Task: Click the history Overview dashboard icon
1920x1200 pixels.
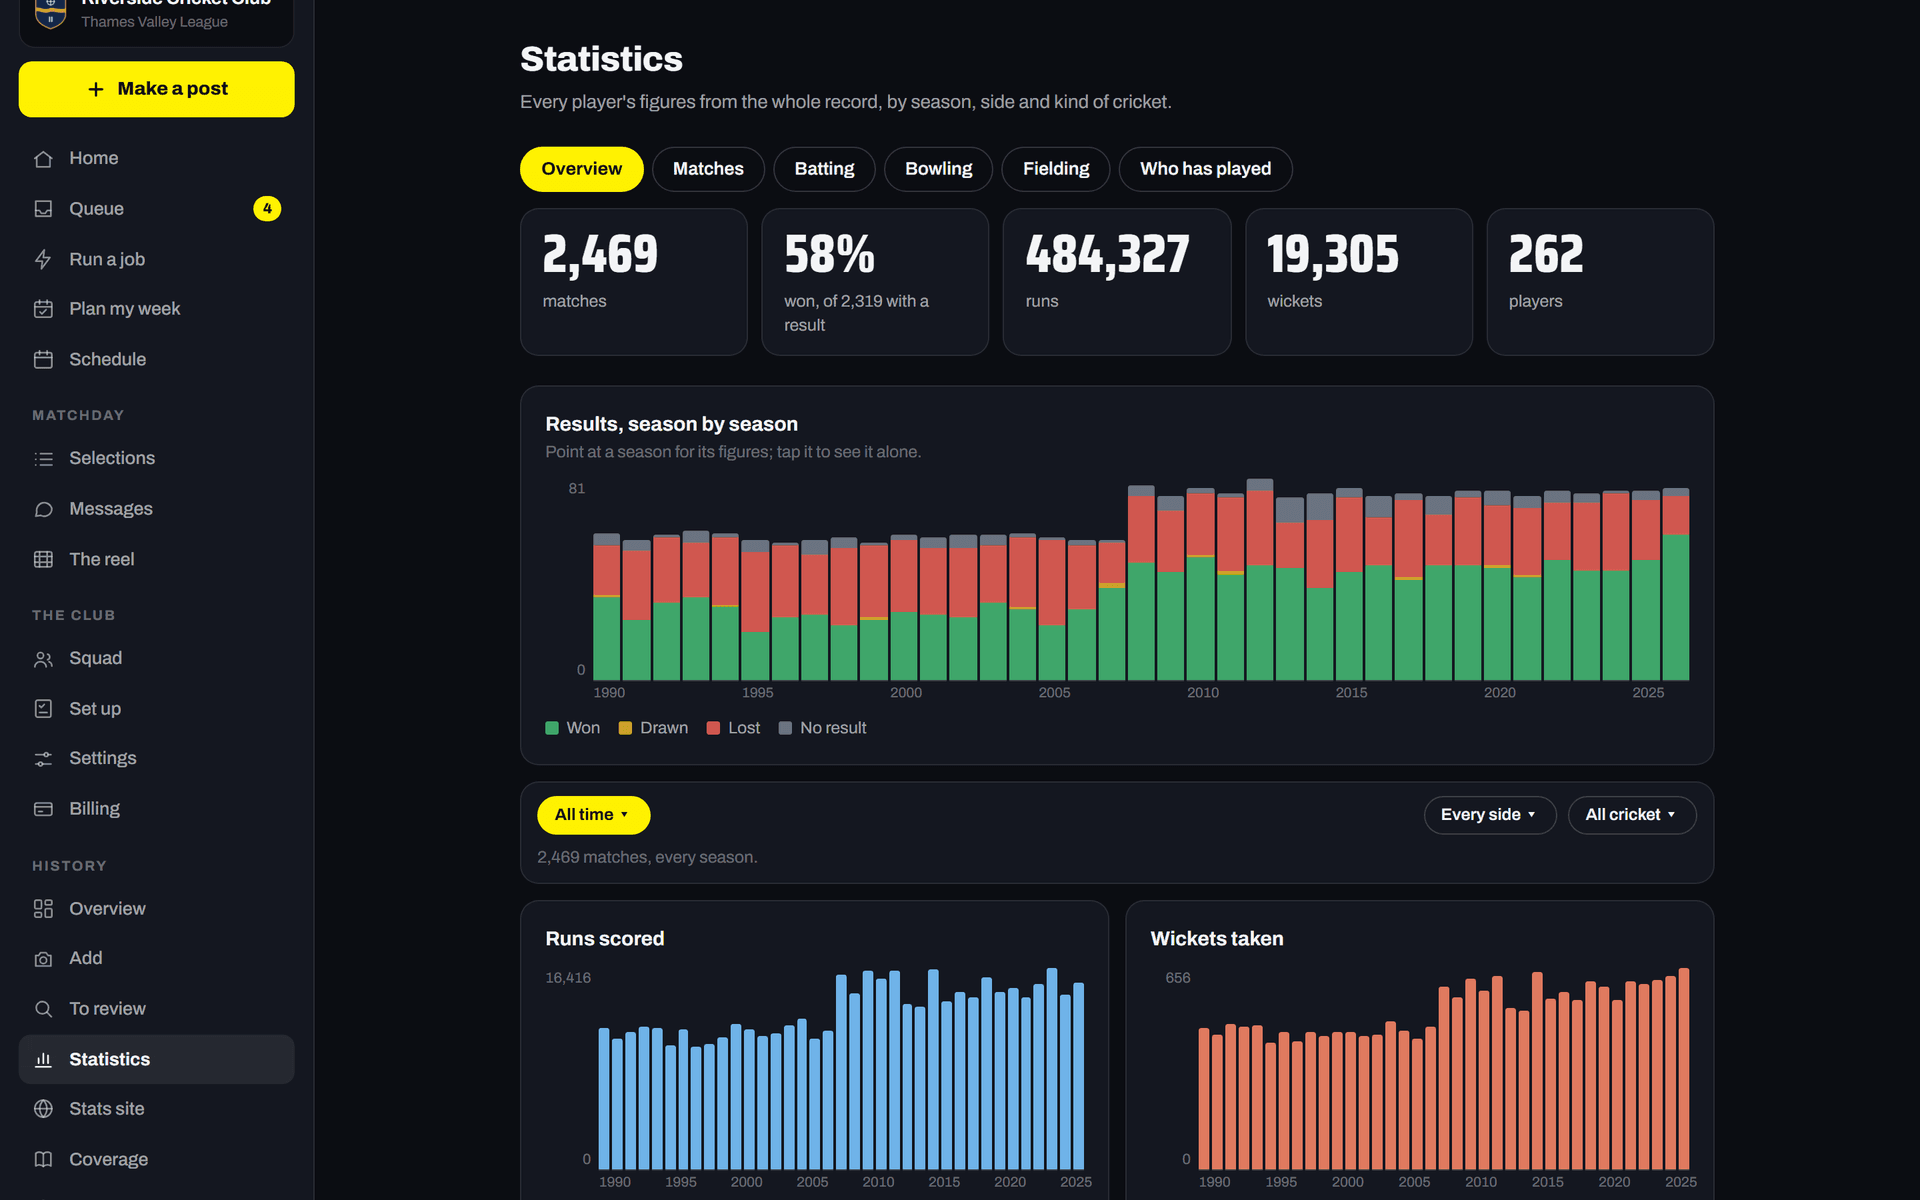Action: coord(43,909)
